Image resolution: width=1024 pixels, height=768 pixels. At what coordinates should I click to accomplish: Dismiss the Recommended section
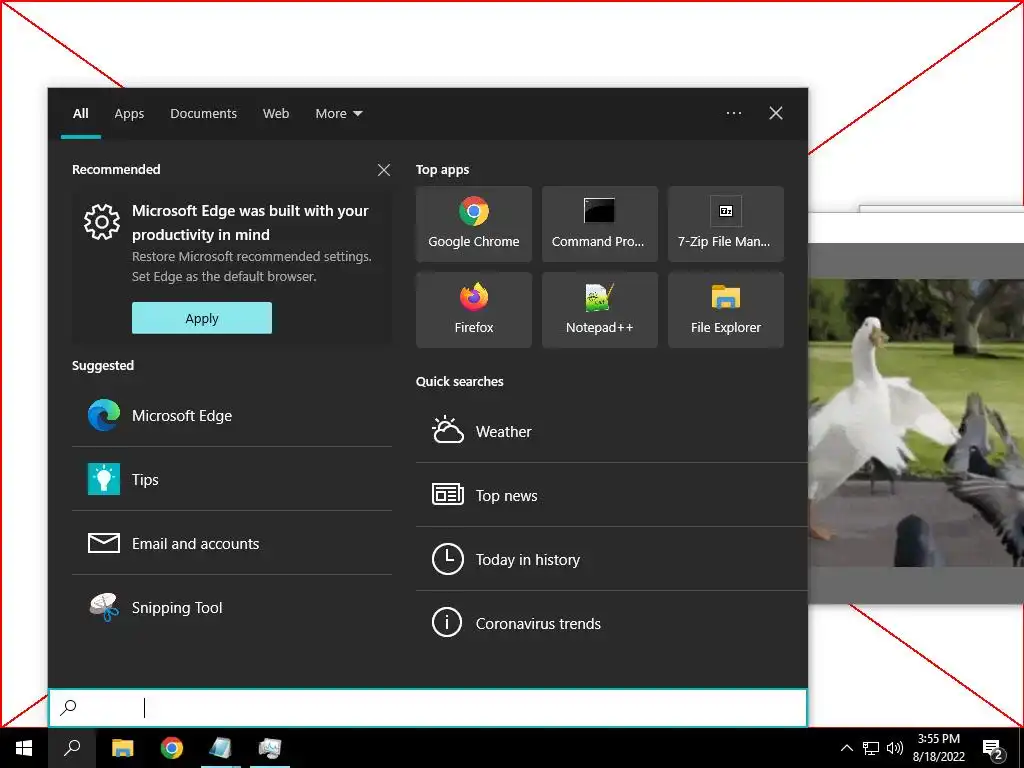[x=384, y=170]
